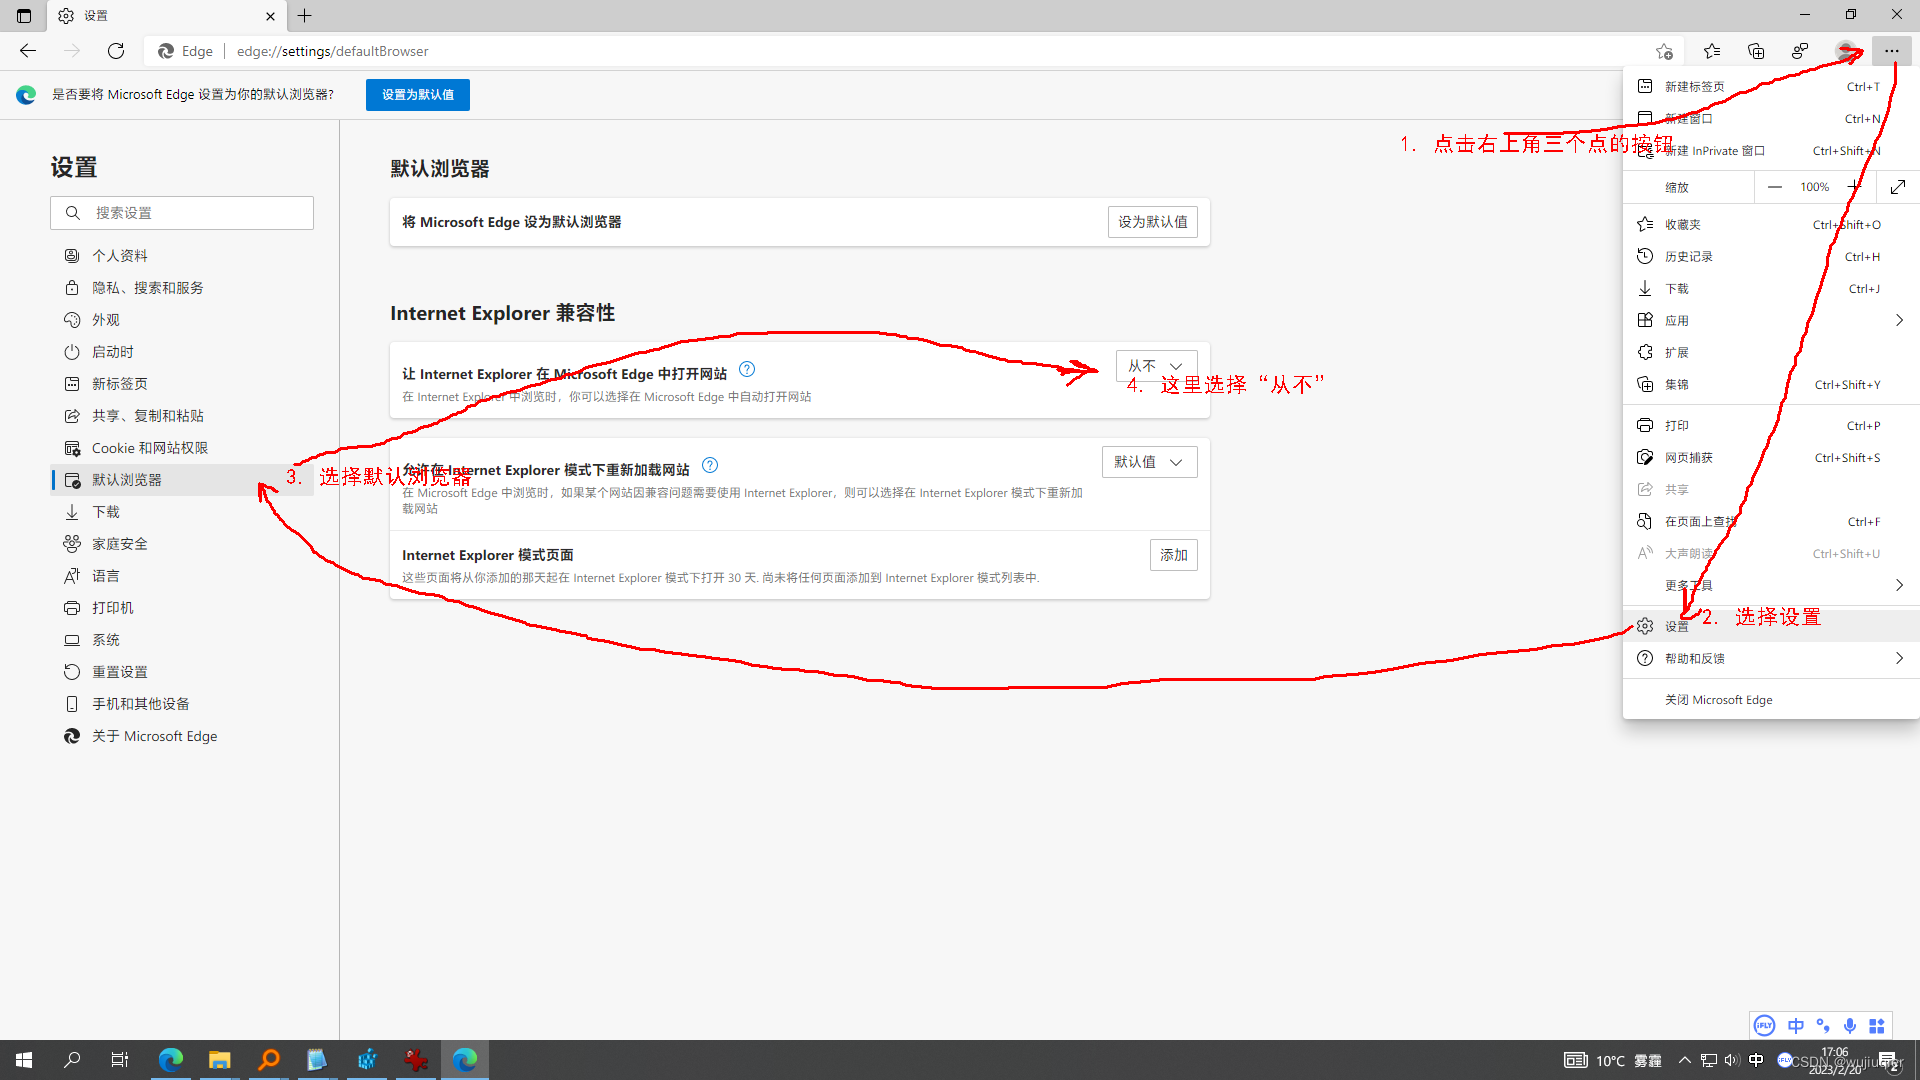
Task: Choose 设置 in the menu
Action: click(1771, 626)
